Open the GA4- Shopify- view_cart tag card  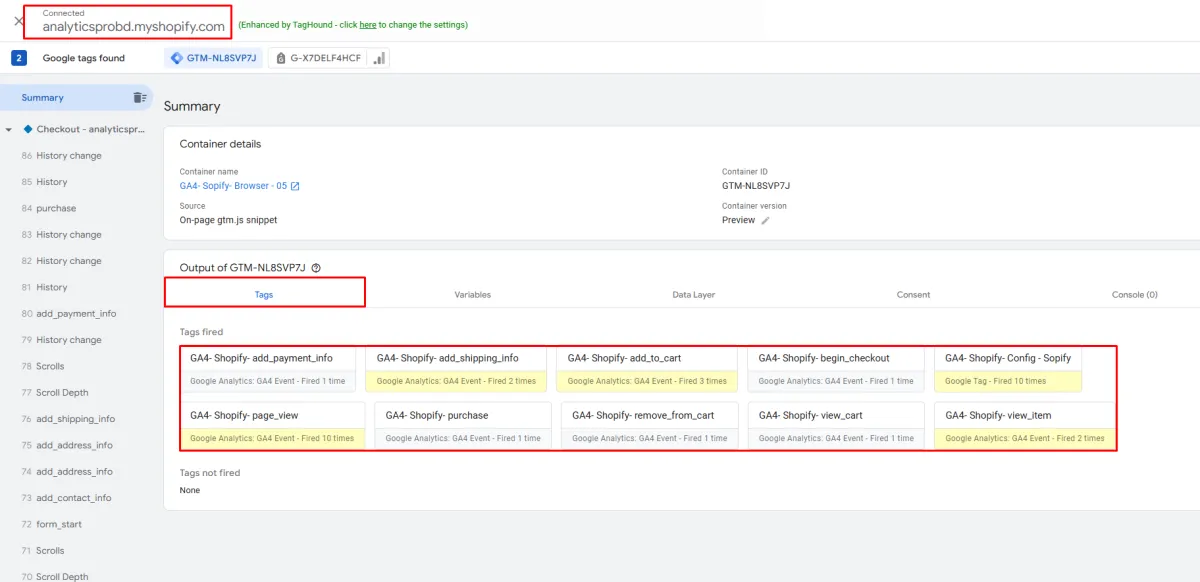coord(836,427)
